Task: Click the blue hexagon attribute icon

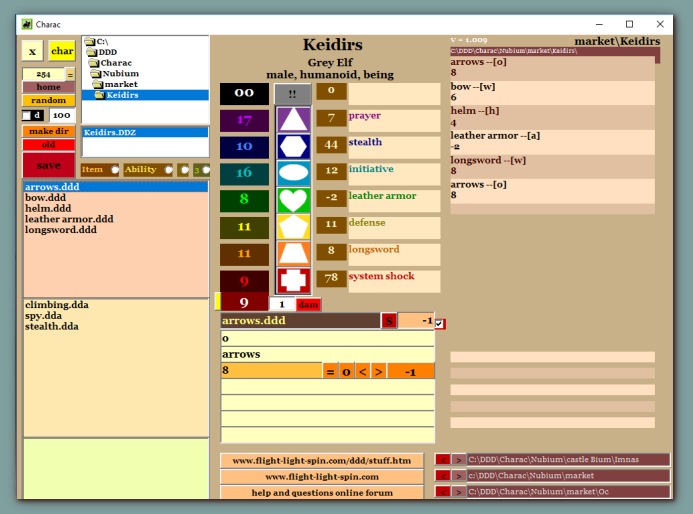Action: click(x=293, y=146)
